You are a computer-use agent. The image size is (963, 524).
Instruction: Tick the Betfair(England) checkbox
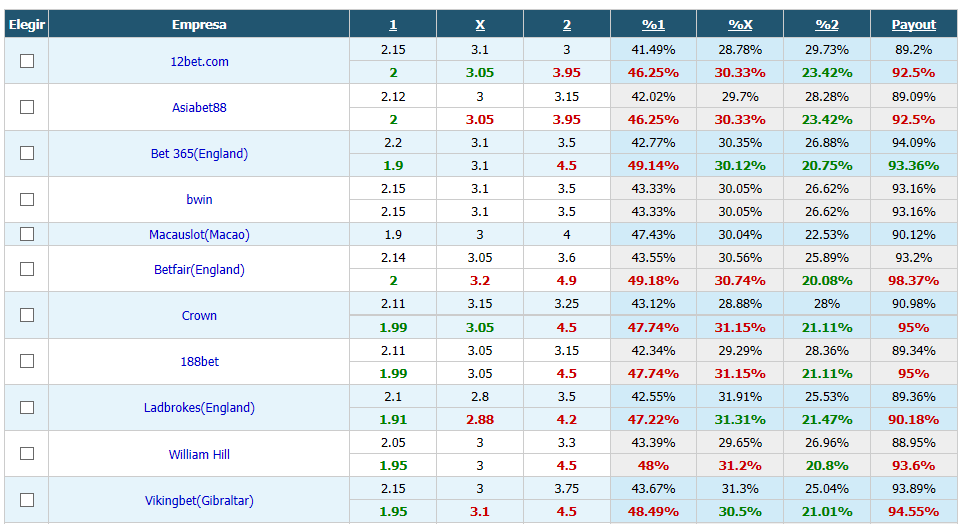click(27, 269)
